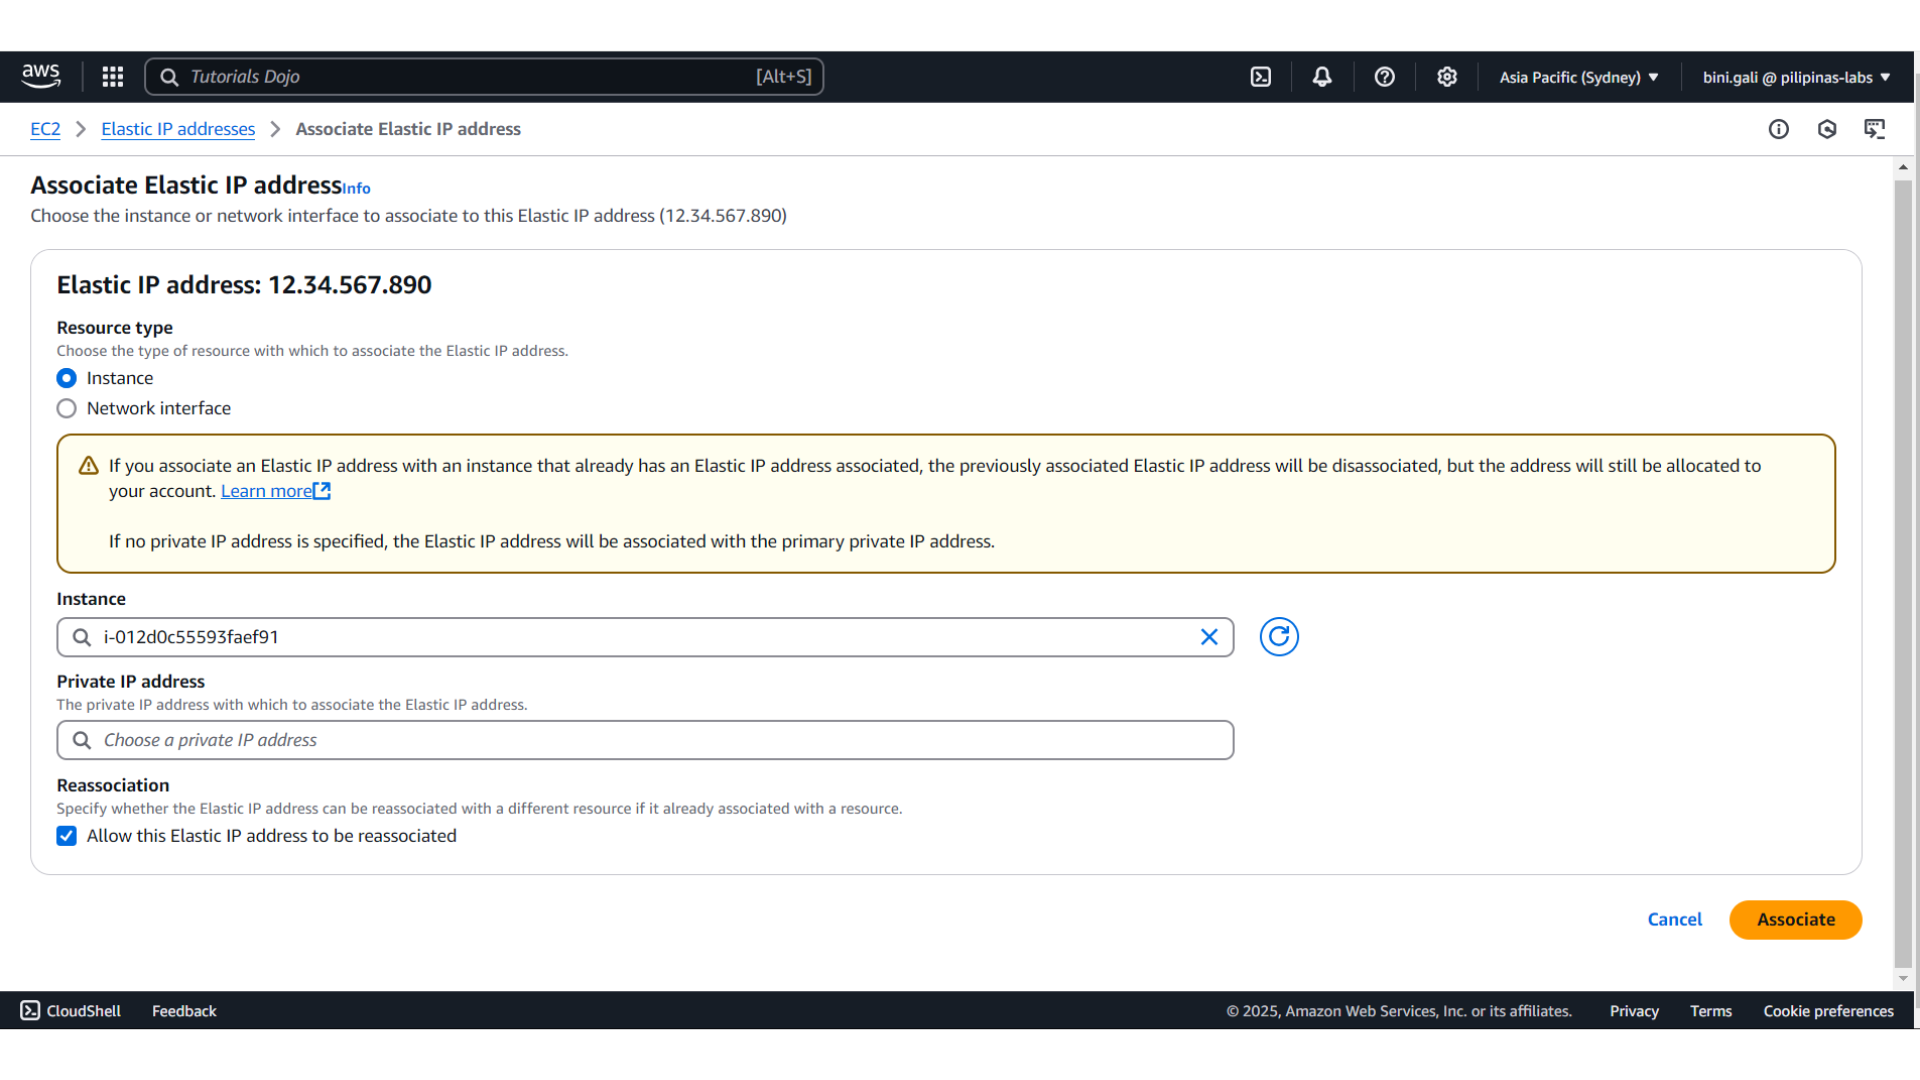The width and height of the screenshot is (1920, 1080).
Task: Open CloudShell from the top navigation bar
Action: pyautogui.click(x=1260, y=77)
